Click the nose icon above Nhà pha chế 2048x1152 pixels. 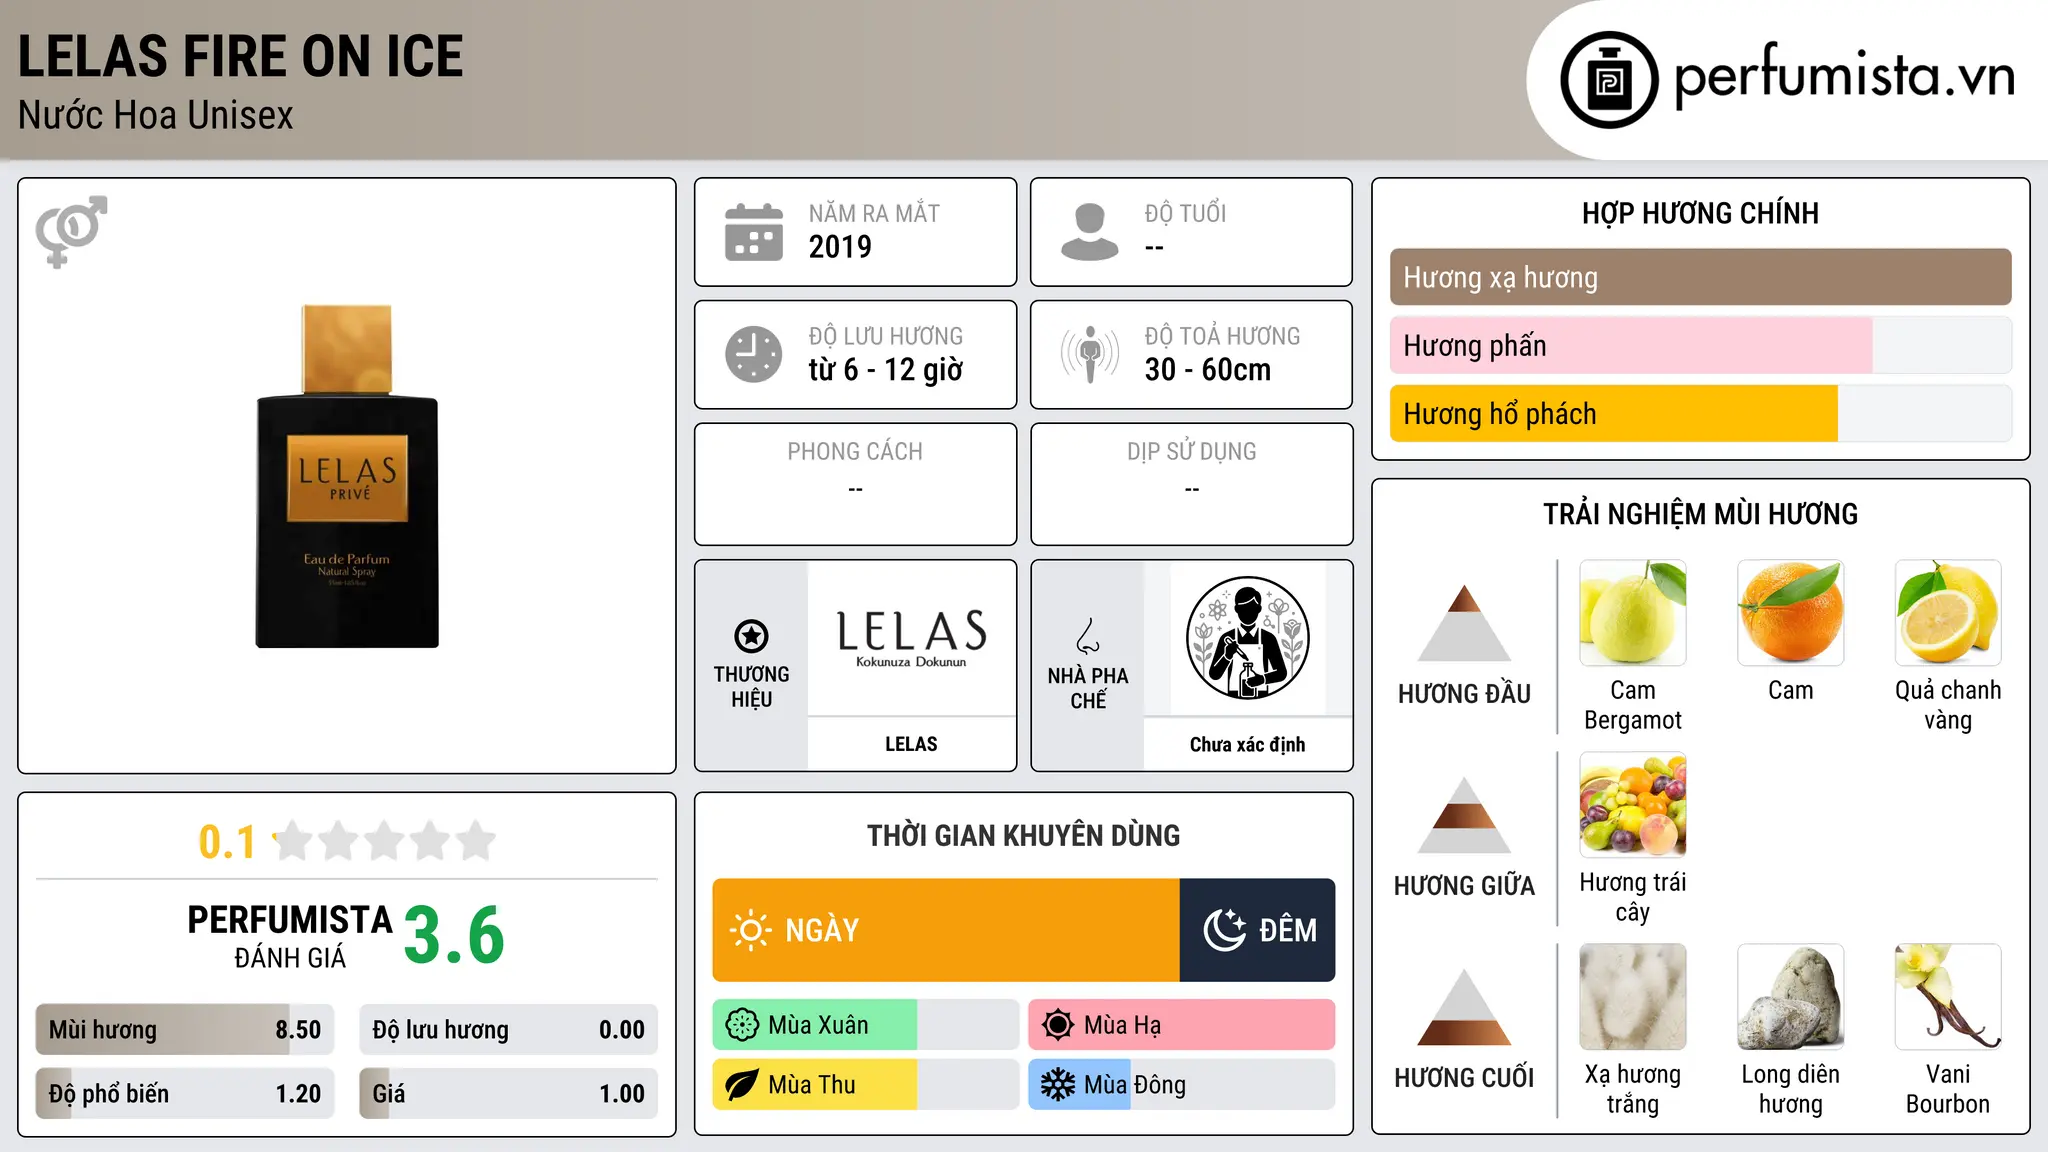(x=1088, y=636)
